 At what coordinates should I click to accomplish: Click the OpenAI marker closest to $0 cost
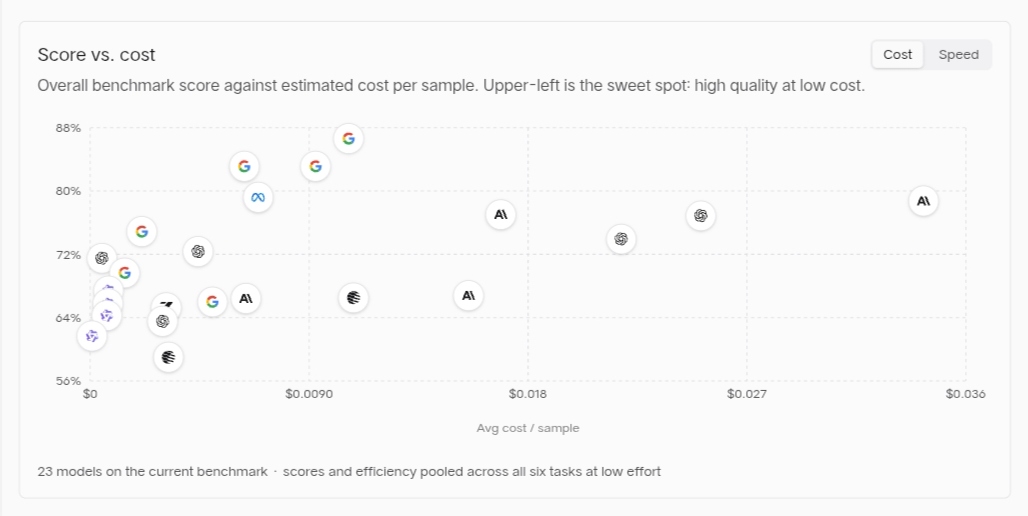[102, 258]
